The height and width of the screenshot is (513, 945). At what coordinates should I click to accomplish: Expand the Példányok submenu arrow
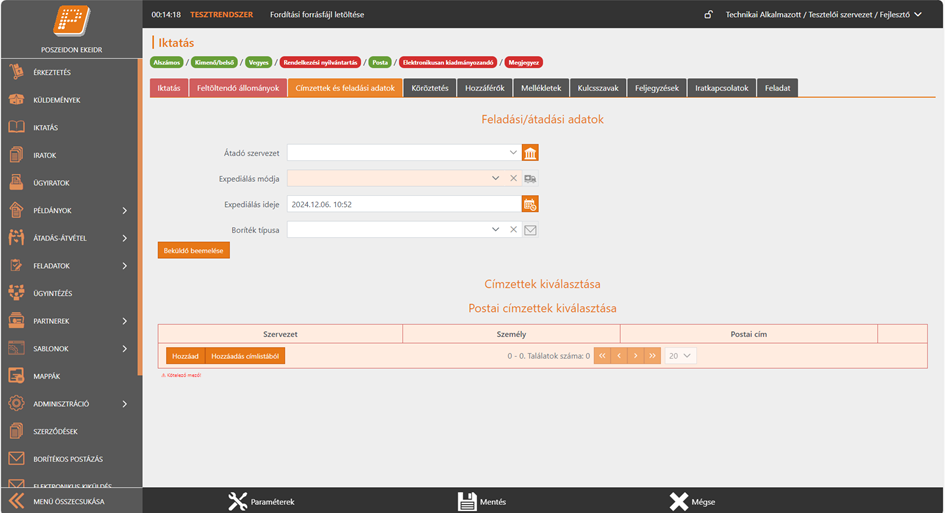pyautogui.click(x=125, y=210)
